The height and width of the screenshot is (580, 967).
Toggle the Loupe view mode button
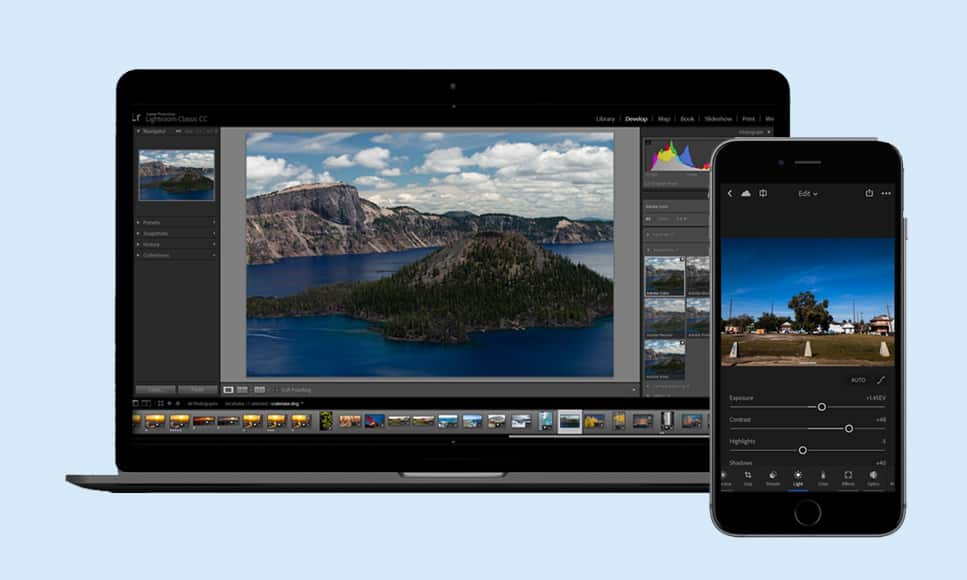(229, 389)
